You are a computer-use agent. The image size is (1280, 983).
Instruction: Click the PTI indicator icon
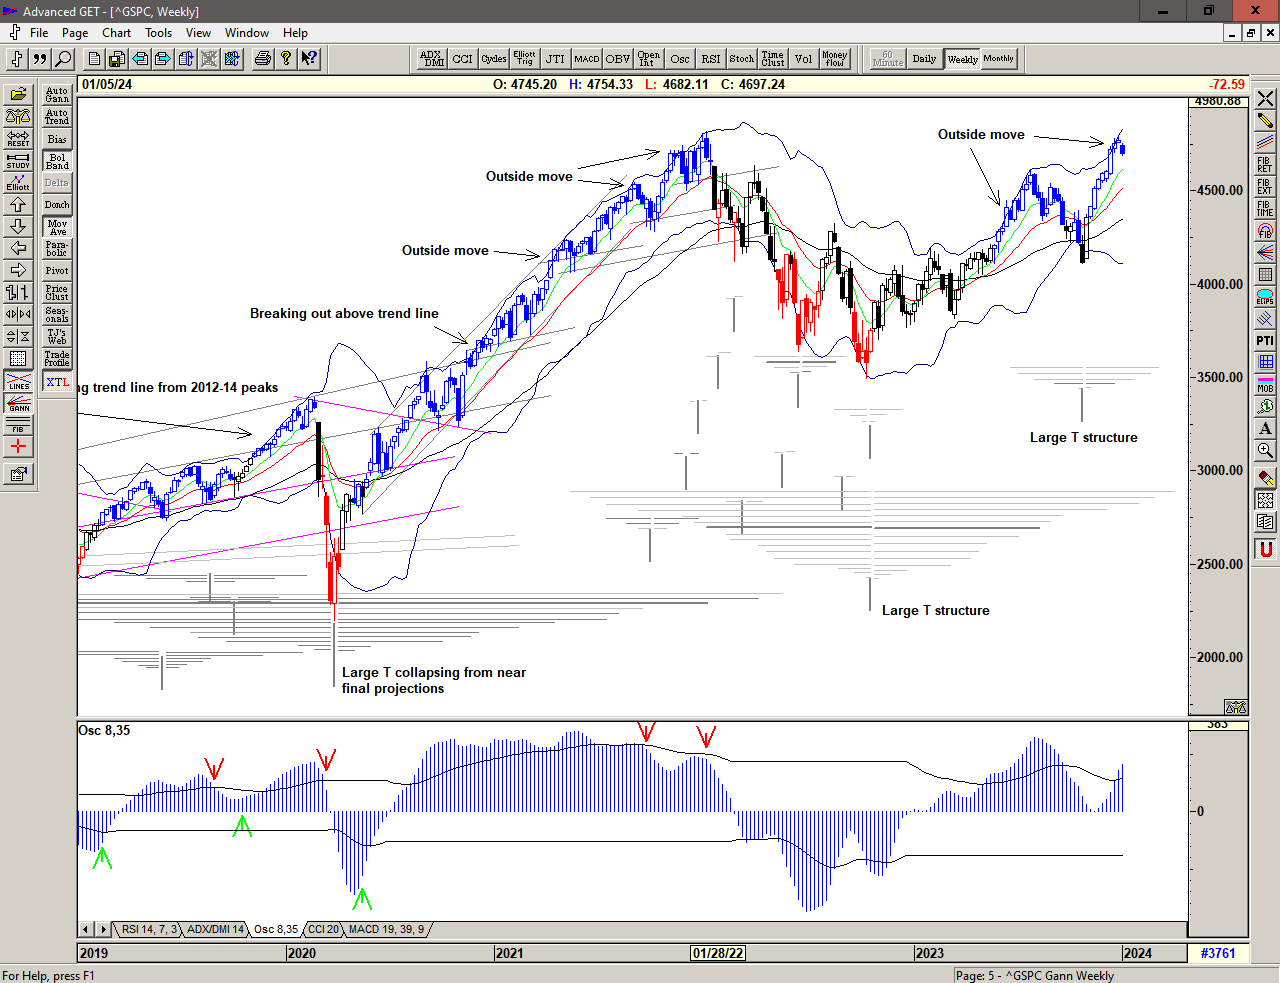coord(1265,341)
